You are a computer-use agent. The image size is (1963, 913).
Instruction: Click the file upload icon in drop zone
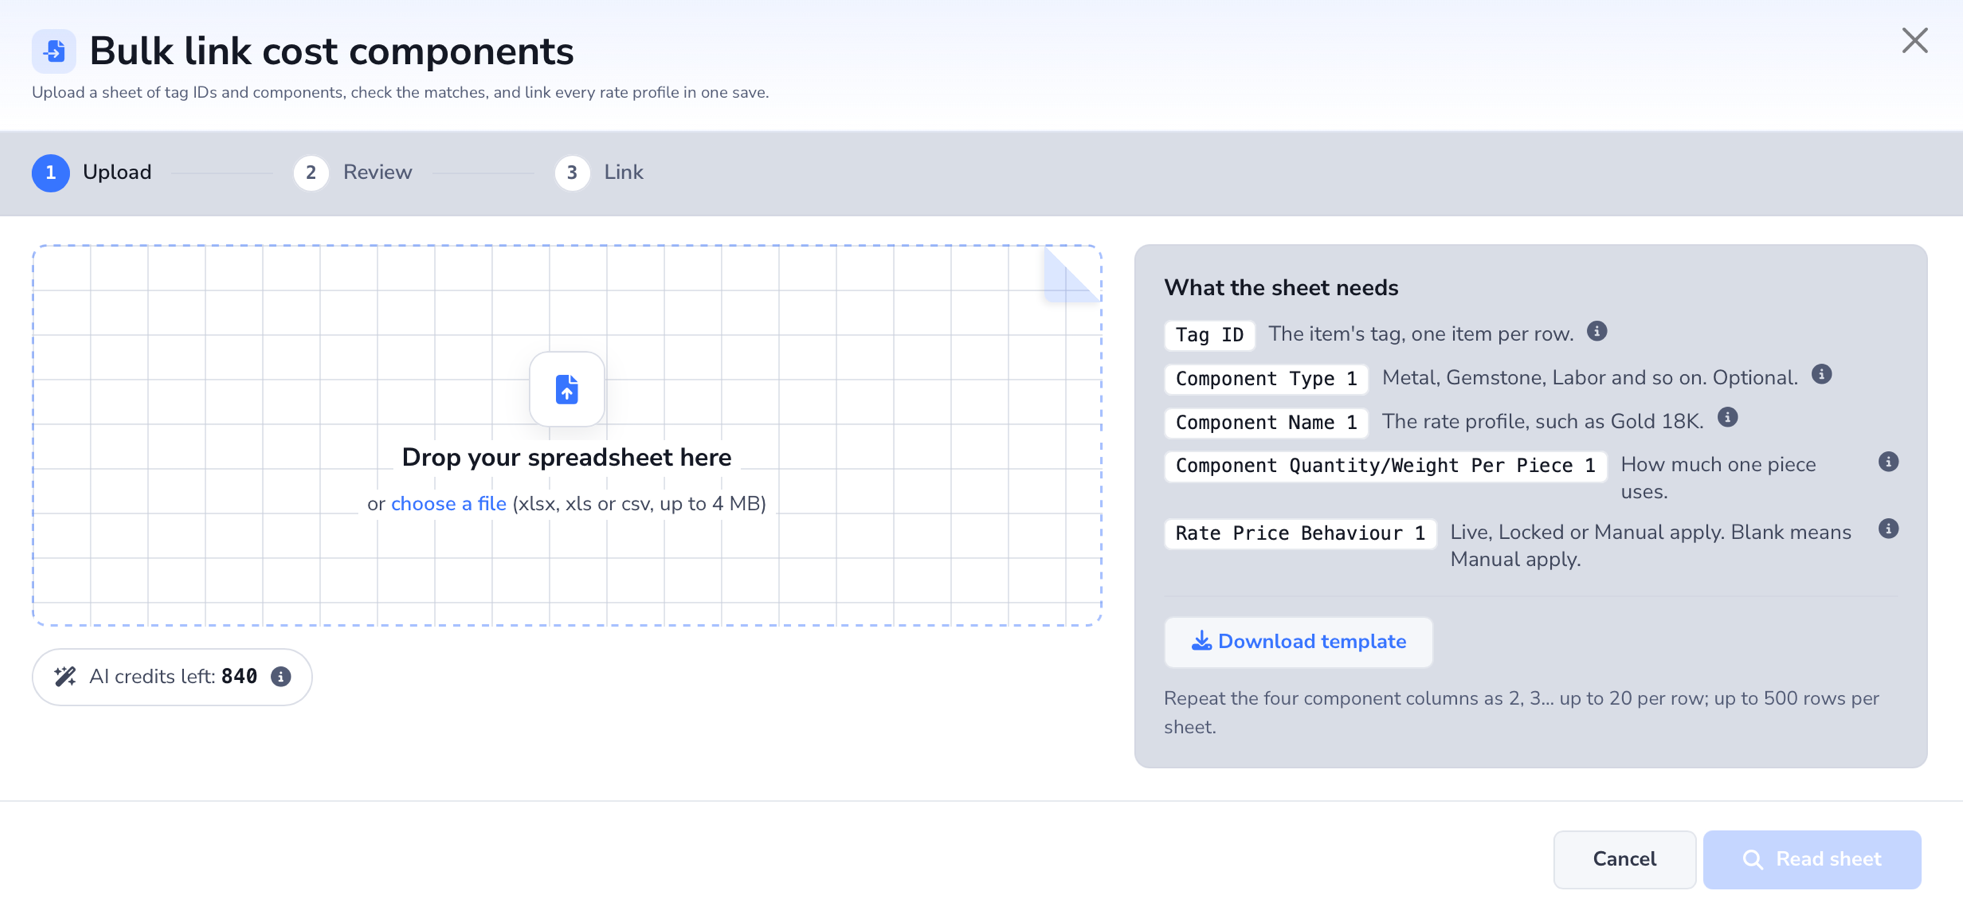567,389
